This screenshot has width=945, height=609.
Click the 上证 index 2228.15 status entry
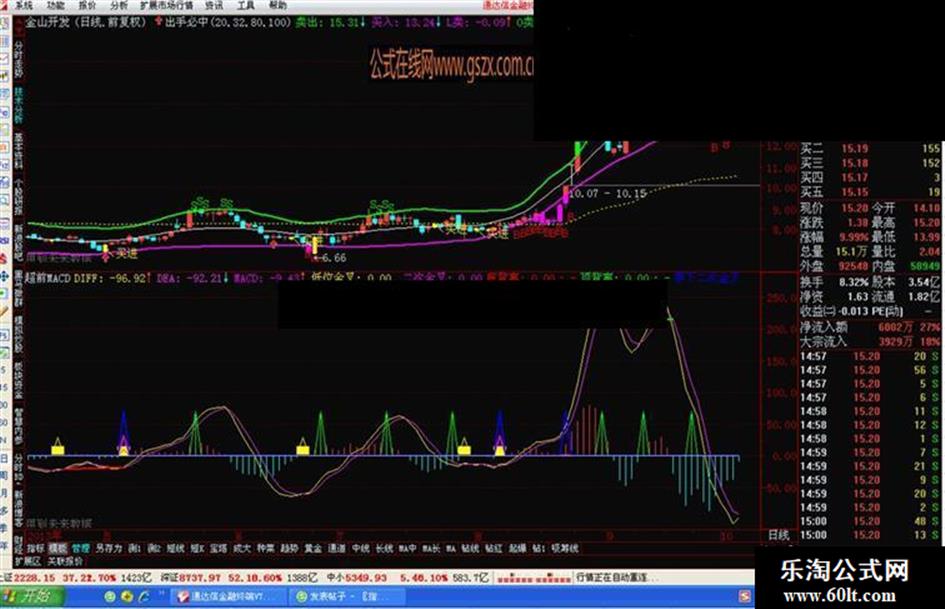coord(75,578)
